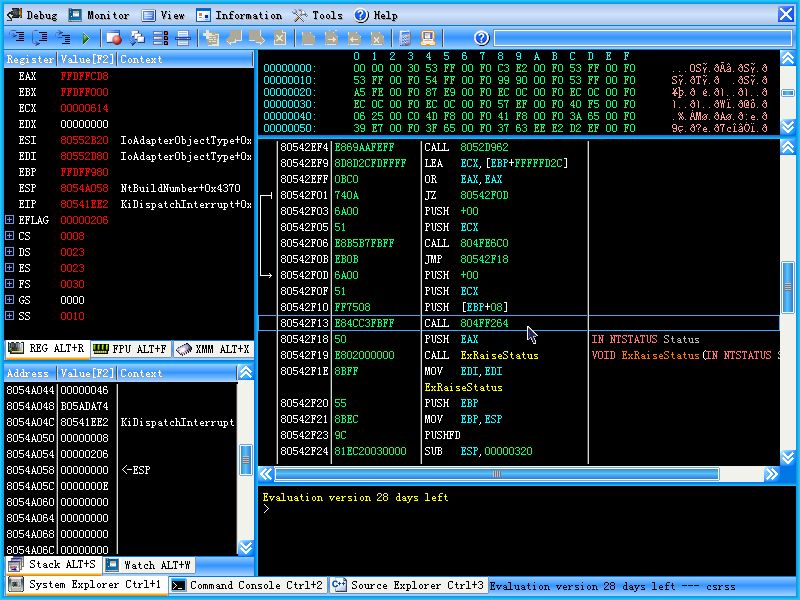Open the calculator tool icon
The height and width of the screenshot is (600, 800).
coord(405,38)
